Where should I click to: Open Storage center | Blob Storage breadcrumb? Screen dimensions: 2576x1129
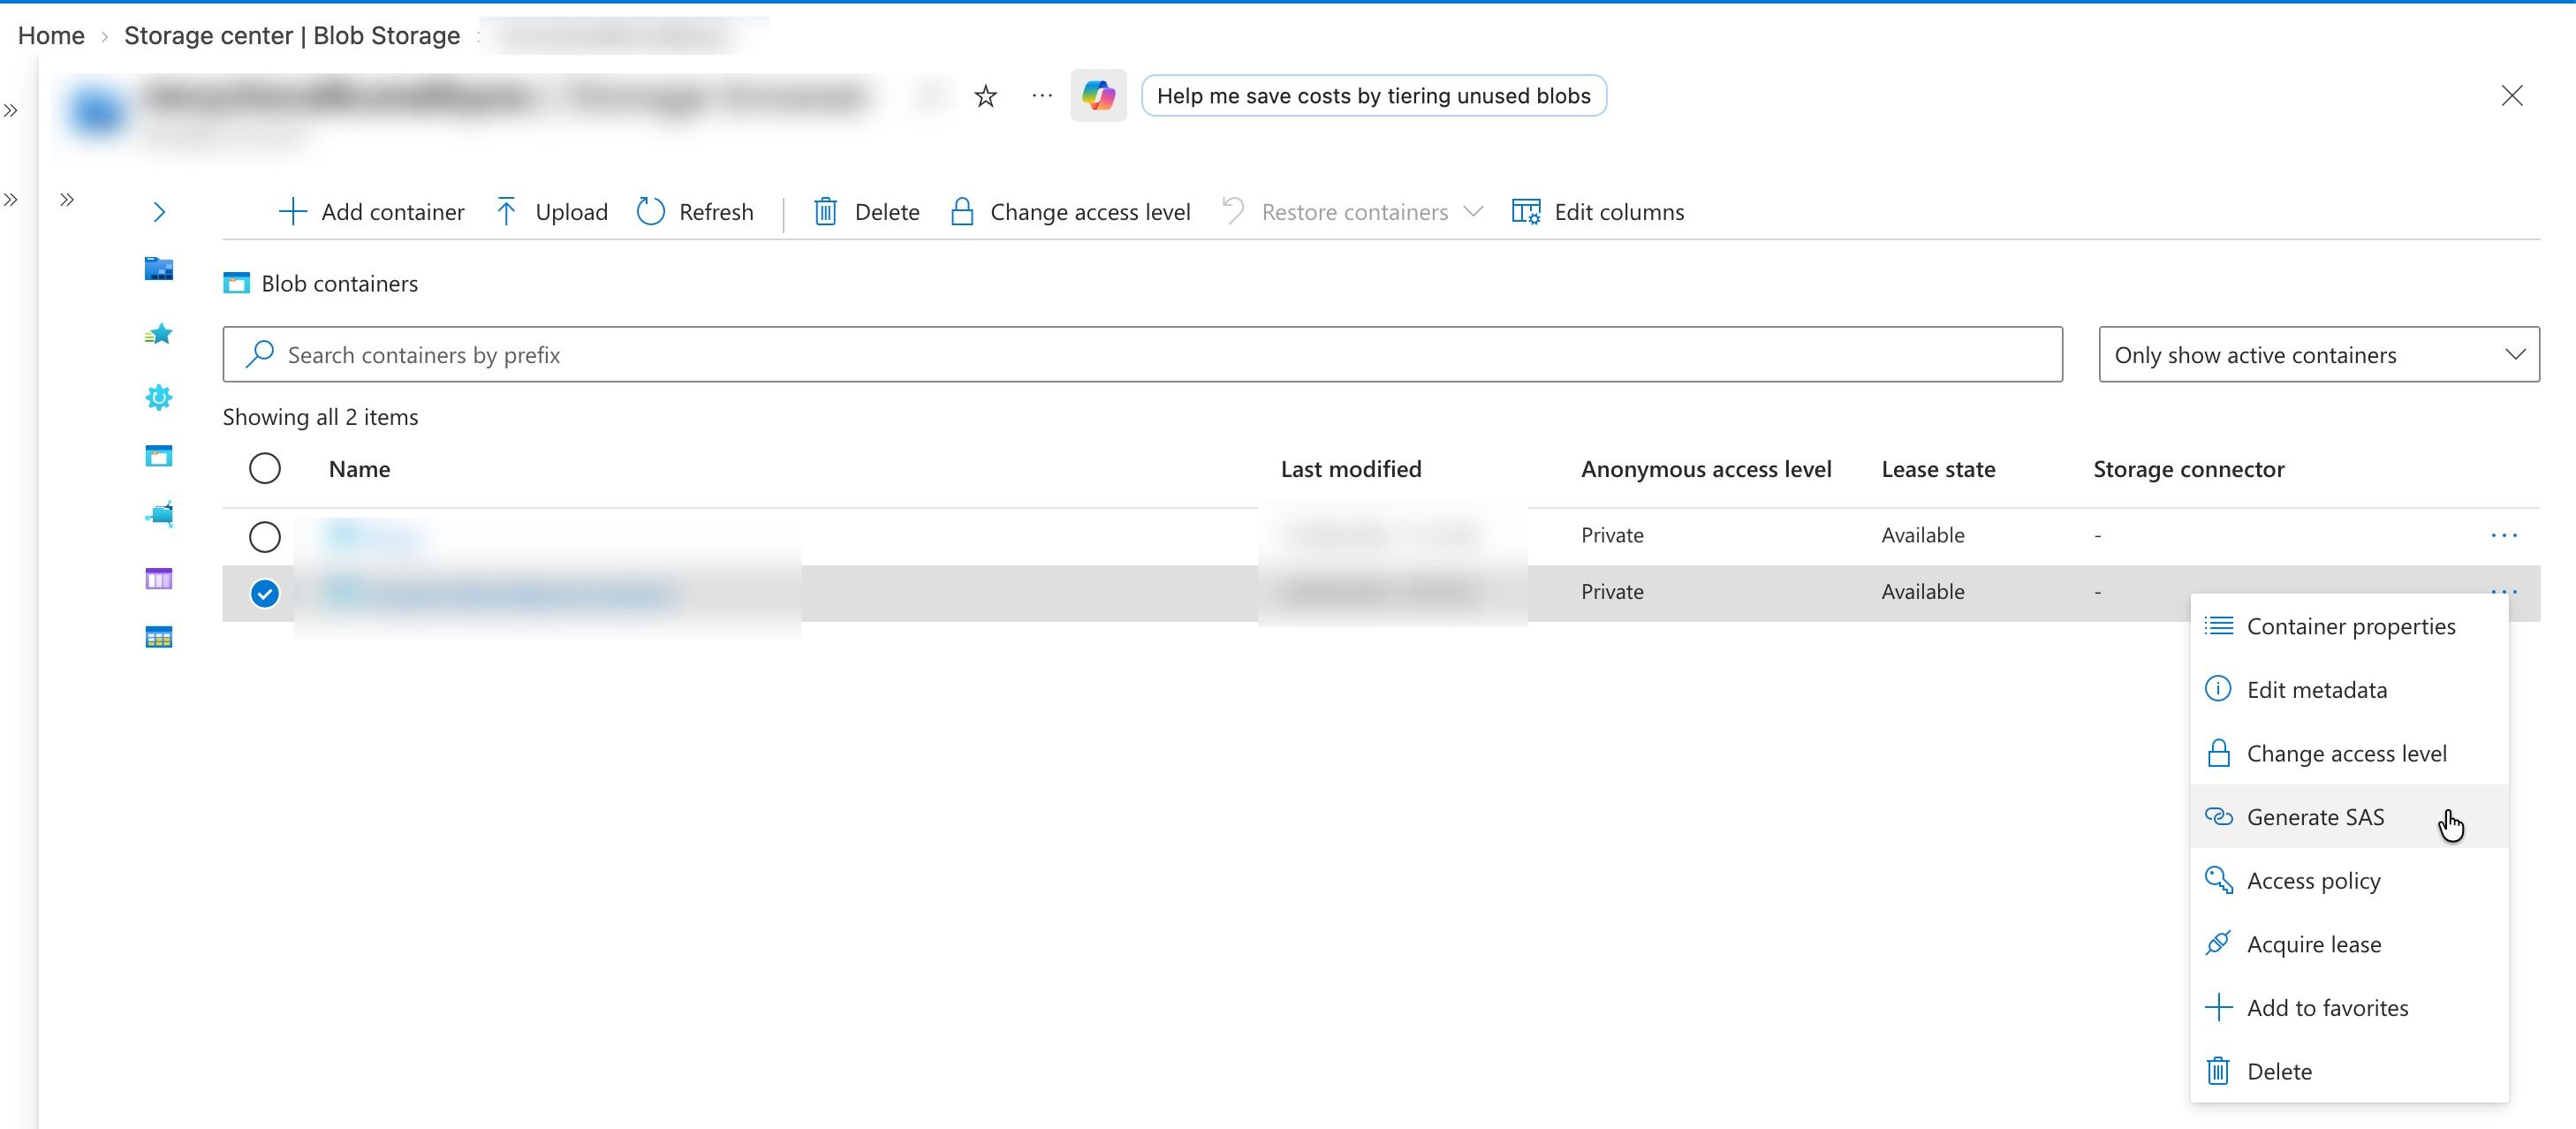pyautogui.click(x=292, y=36)
